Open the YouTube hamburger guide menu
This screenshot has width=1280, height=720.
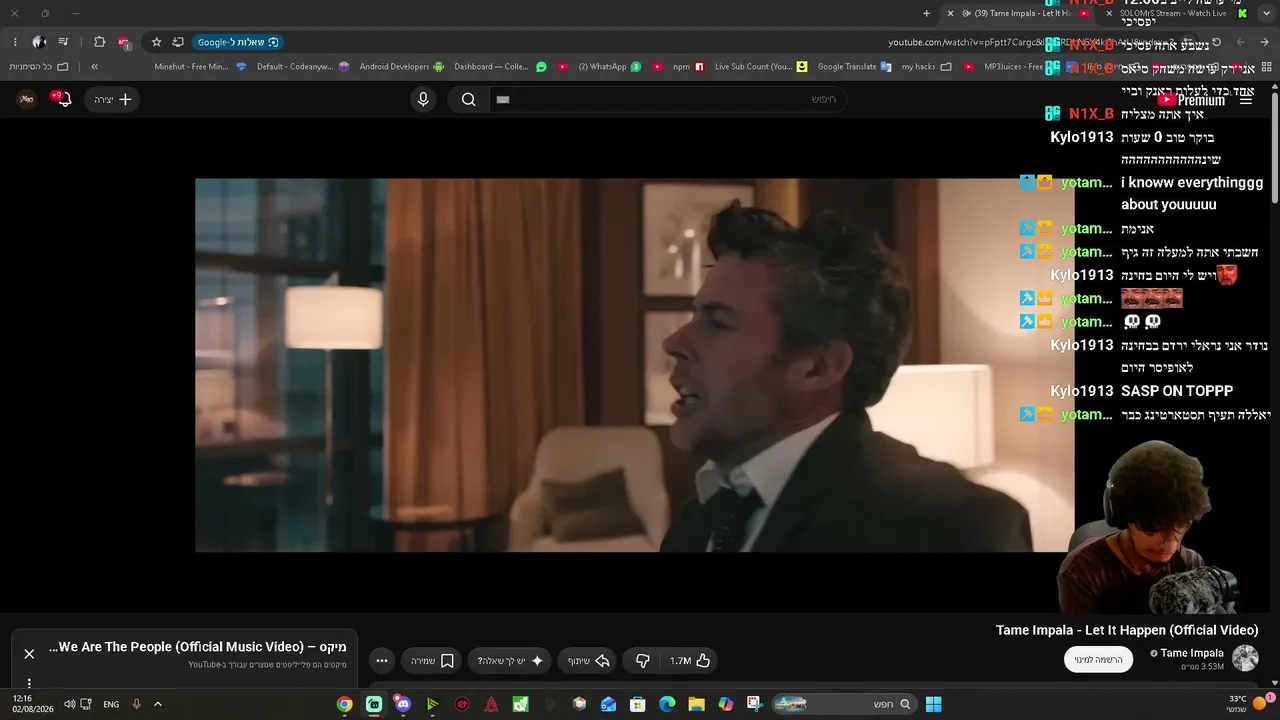(x=1246, y=100)
